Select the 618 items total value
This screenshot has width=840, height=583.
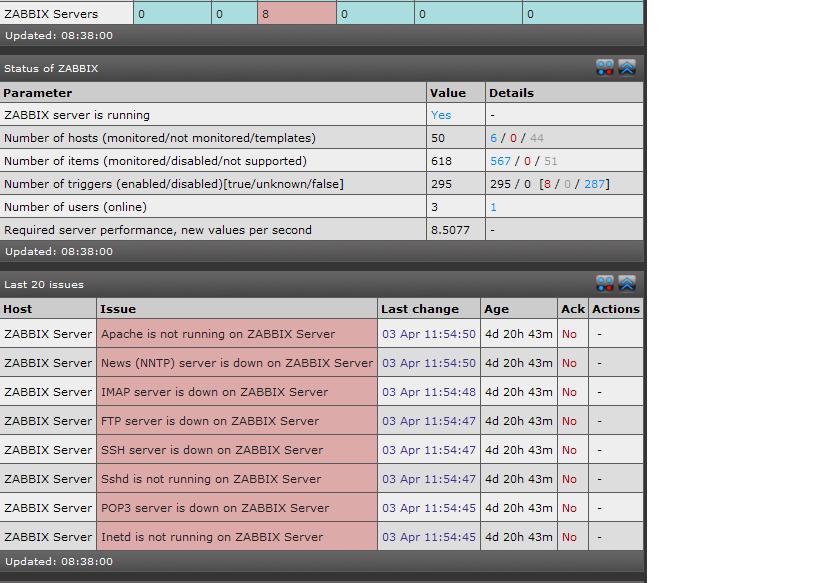441,161
